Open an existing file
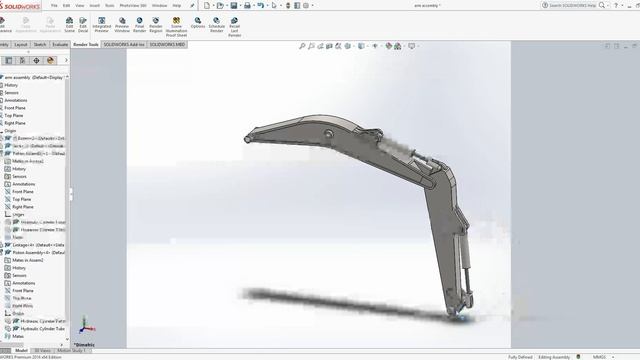640x360 pixels. point(220,5)
